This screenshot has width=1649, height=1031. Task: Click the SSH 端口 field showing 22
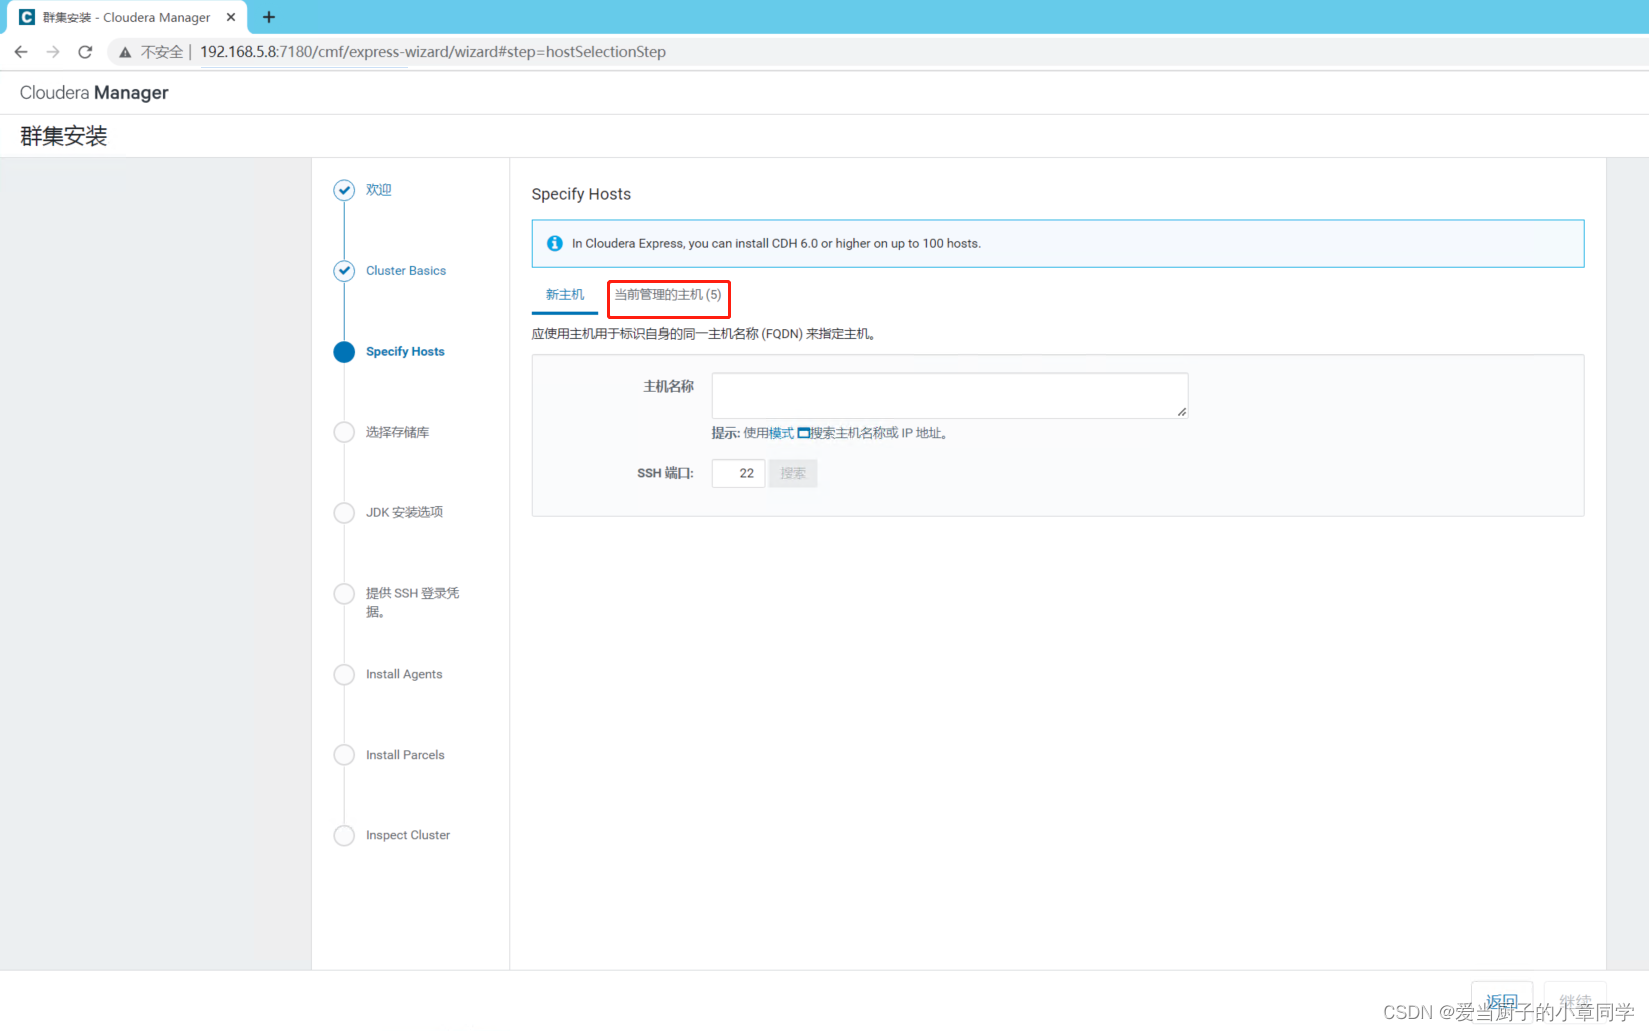click(x=738, y=473)
